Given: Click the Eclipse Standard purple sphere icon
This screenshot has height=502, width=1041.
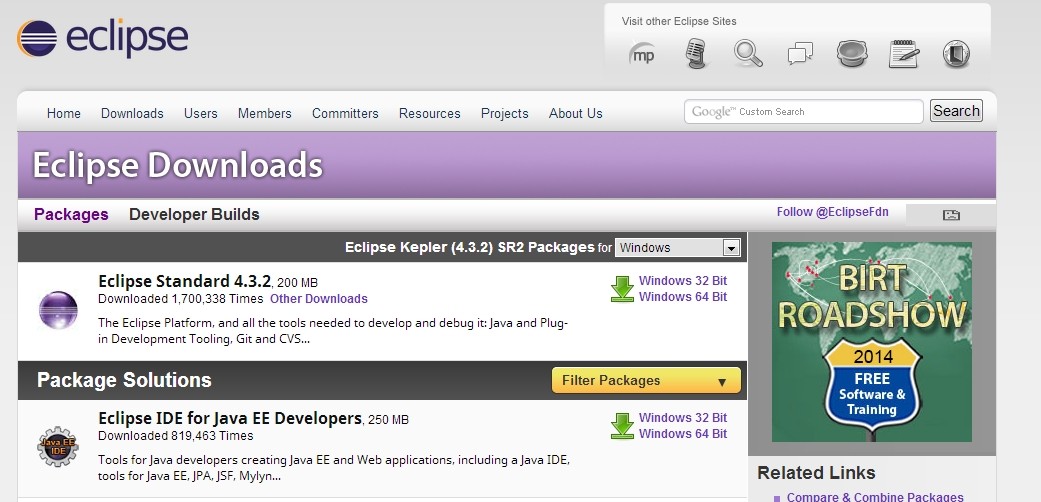Looking at the screenshot, I should [x=58, y=310].
